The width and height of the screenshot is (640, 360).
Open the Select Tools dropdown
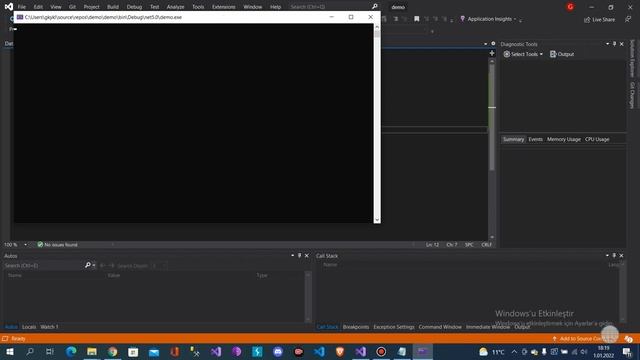pyautogui.click(x=523, y=54)
